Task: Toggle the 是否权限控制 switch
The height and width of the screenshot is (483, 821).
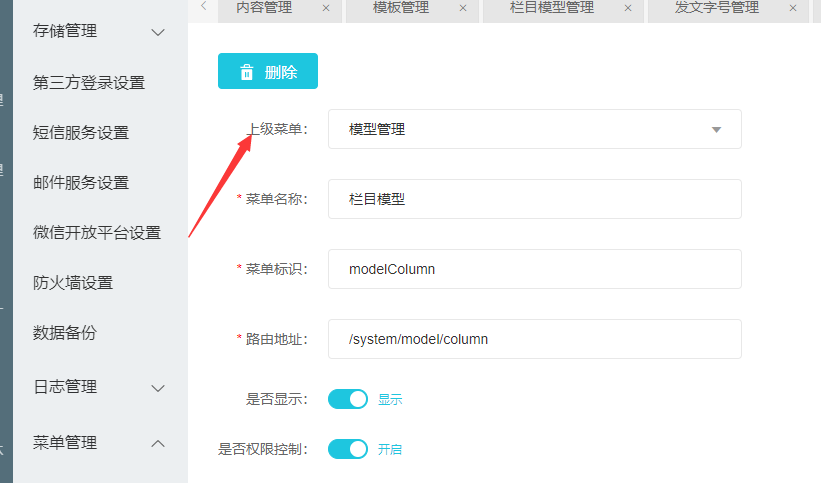Action: click(x=348, y=449)
